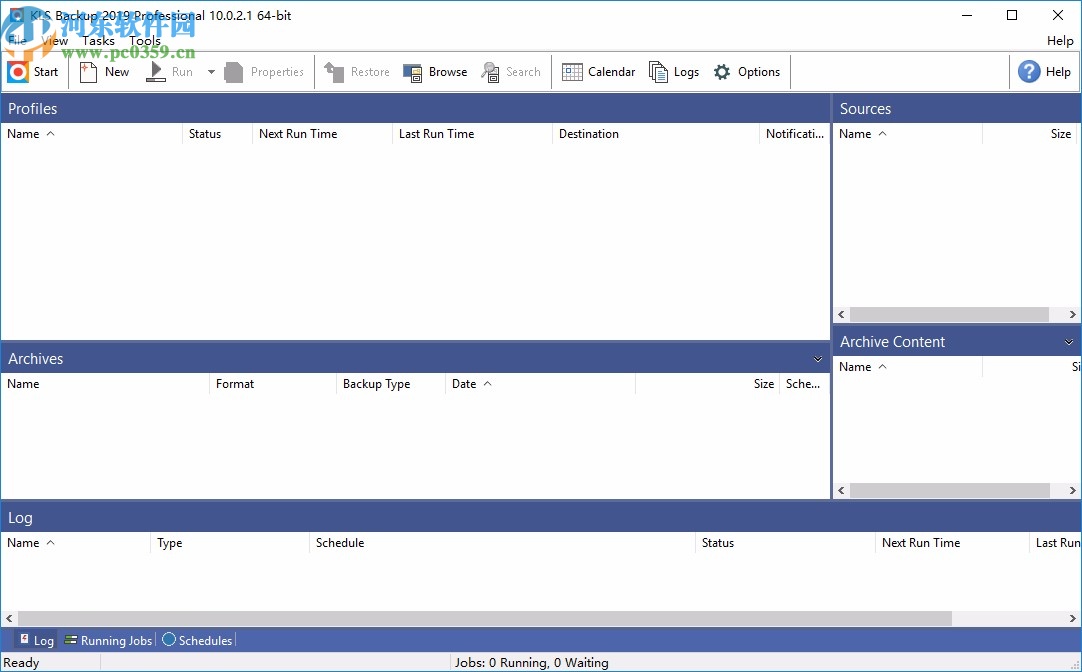Image resolution: width=1082 pixels, height=672 pixels.
Task: Click Sources scrollbar left arrow
Action: pyautogui.click(x=841, y=315)
